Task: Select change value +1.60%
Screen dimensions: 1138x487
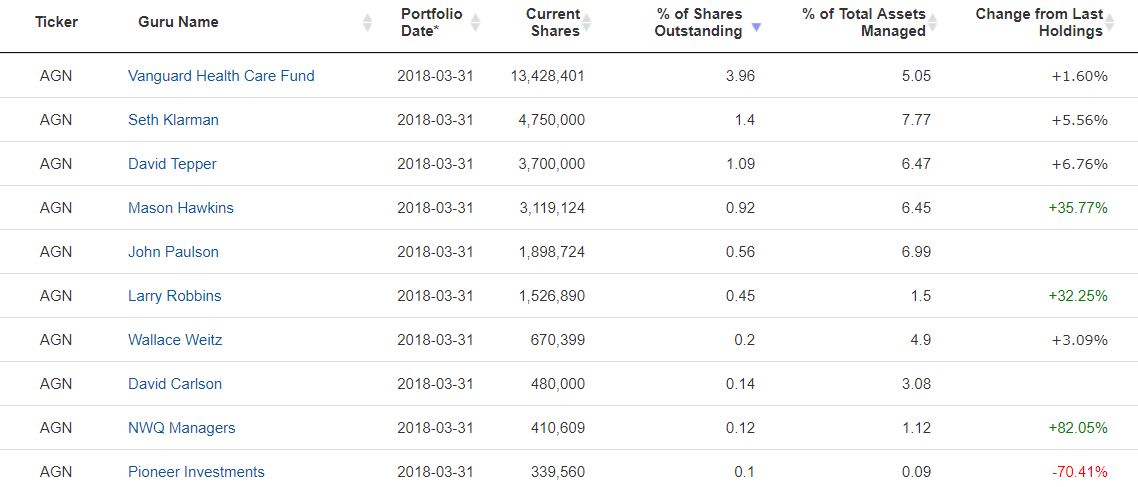Action: [x=1079, y=75]
